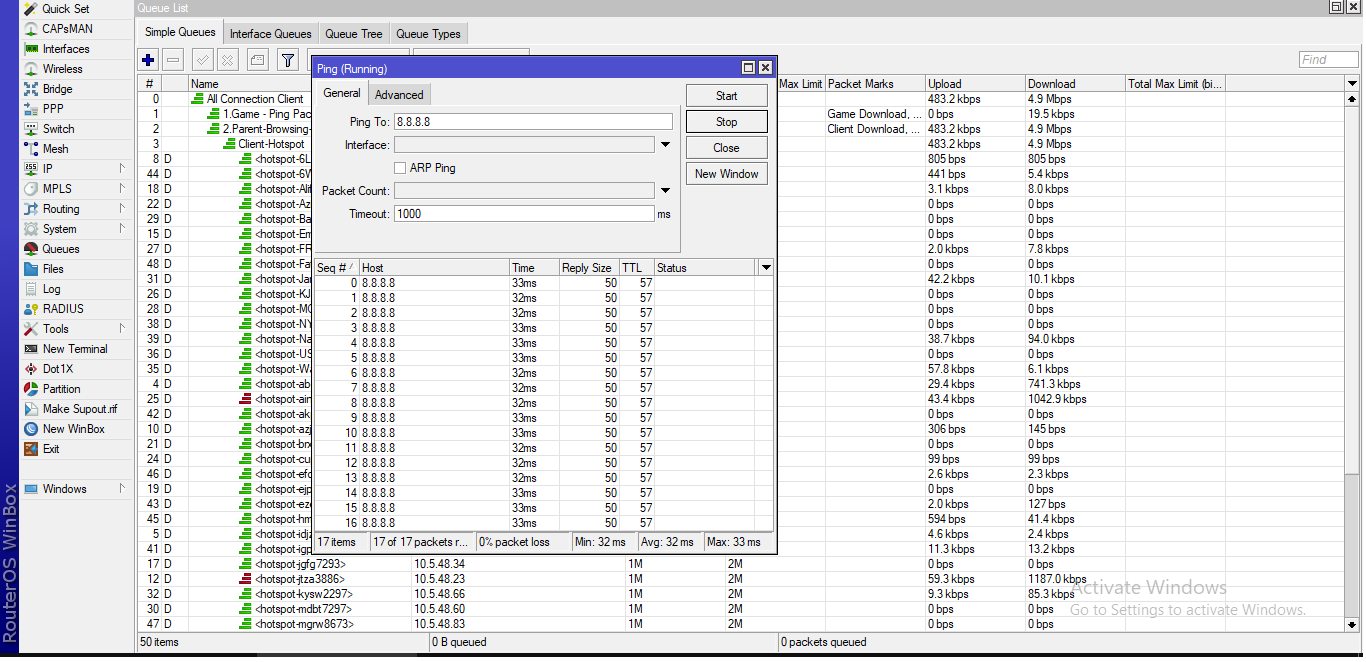Maximize the Queue List window icon
This screenshot has height=662, width=1366.
tap(1336, 7)
